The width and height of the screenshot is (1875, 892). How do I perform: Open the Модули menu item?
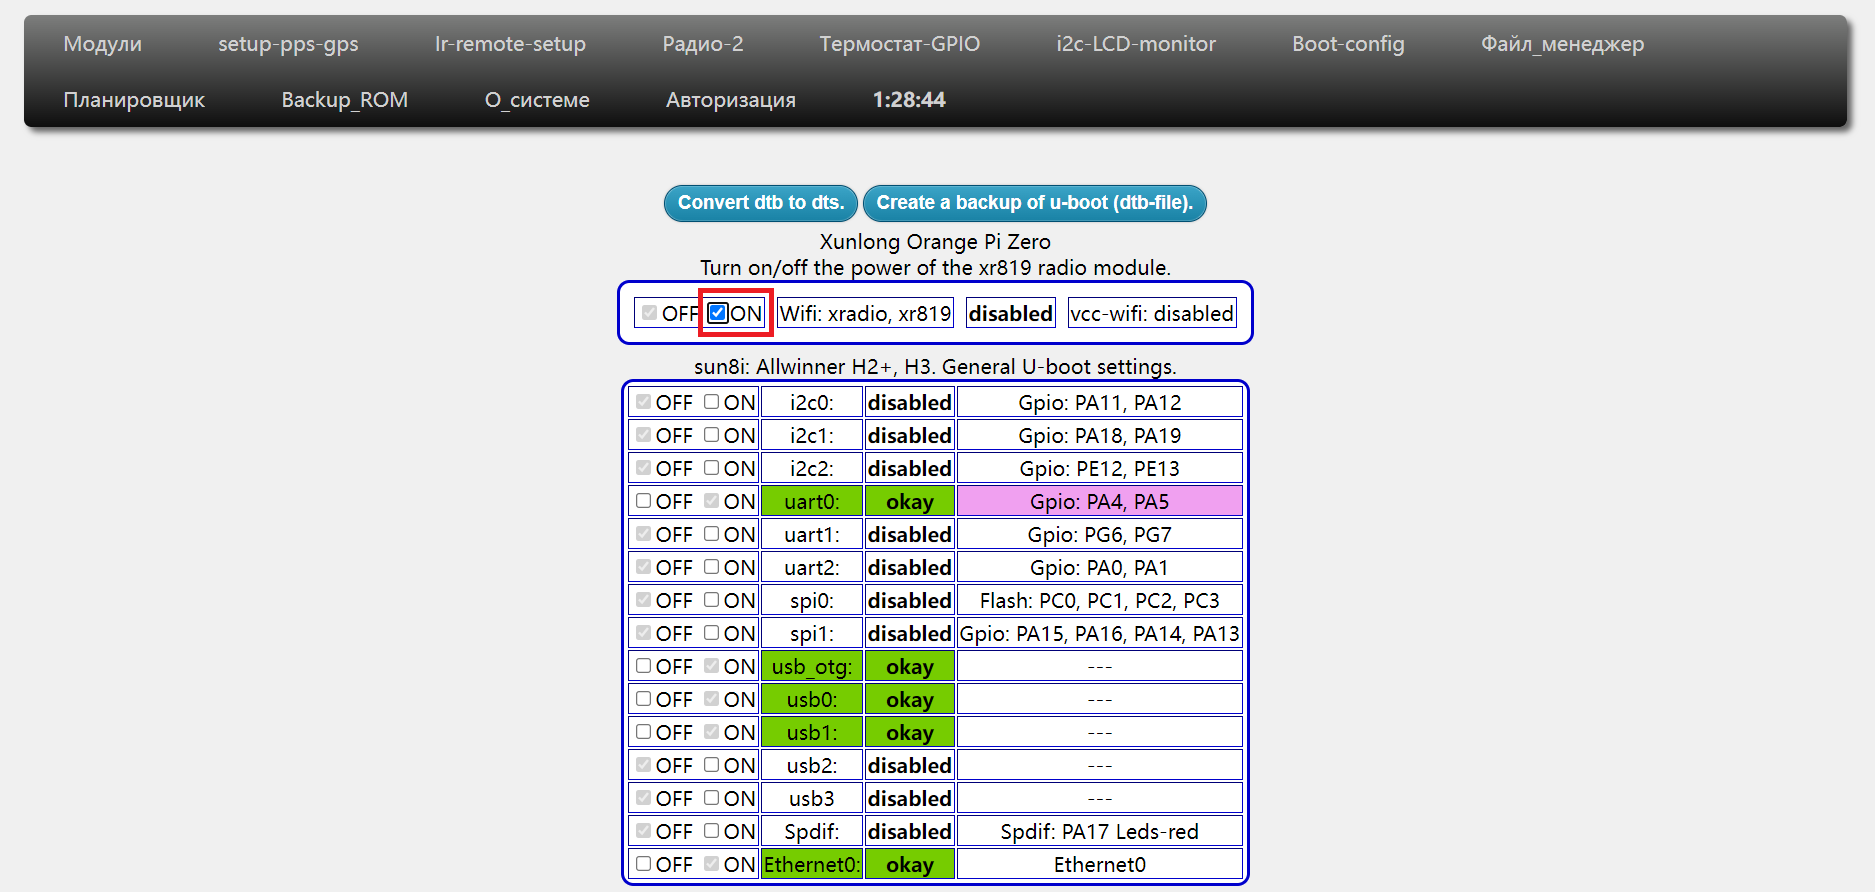pyautogui.click(x=103, y=44)
